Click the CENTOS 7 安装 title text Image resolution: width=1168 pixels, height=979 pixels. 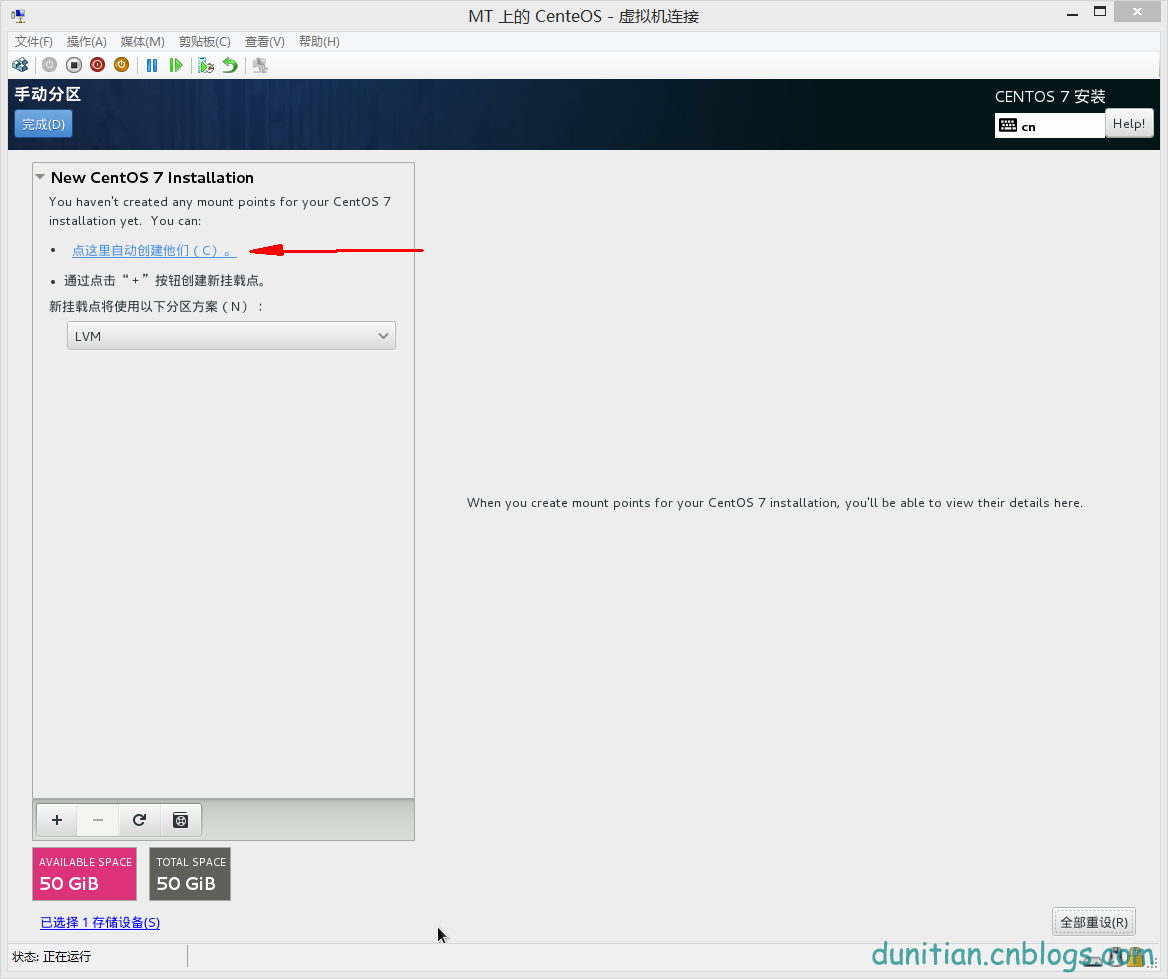point(1050,97)
